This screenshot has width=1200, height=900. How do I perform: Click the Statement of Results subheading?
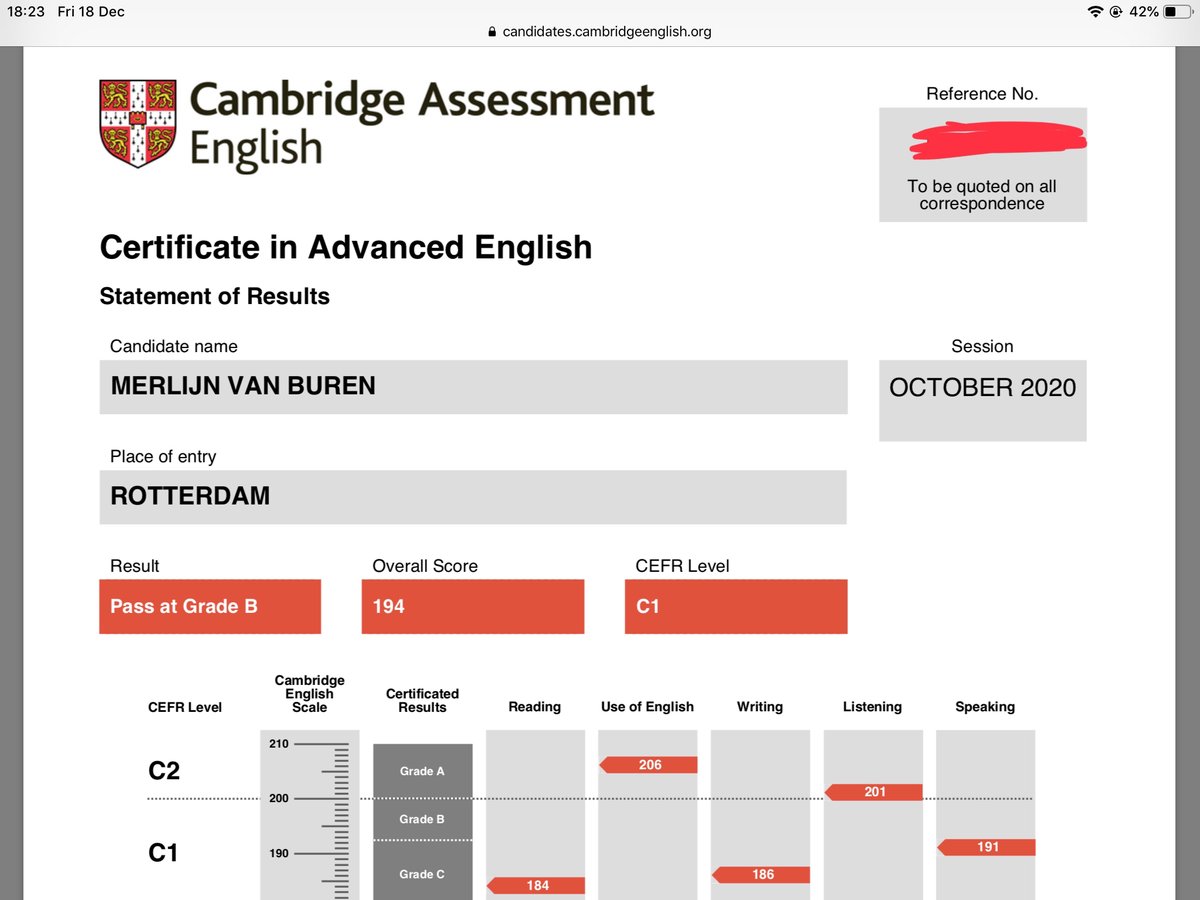[215, 296]
